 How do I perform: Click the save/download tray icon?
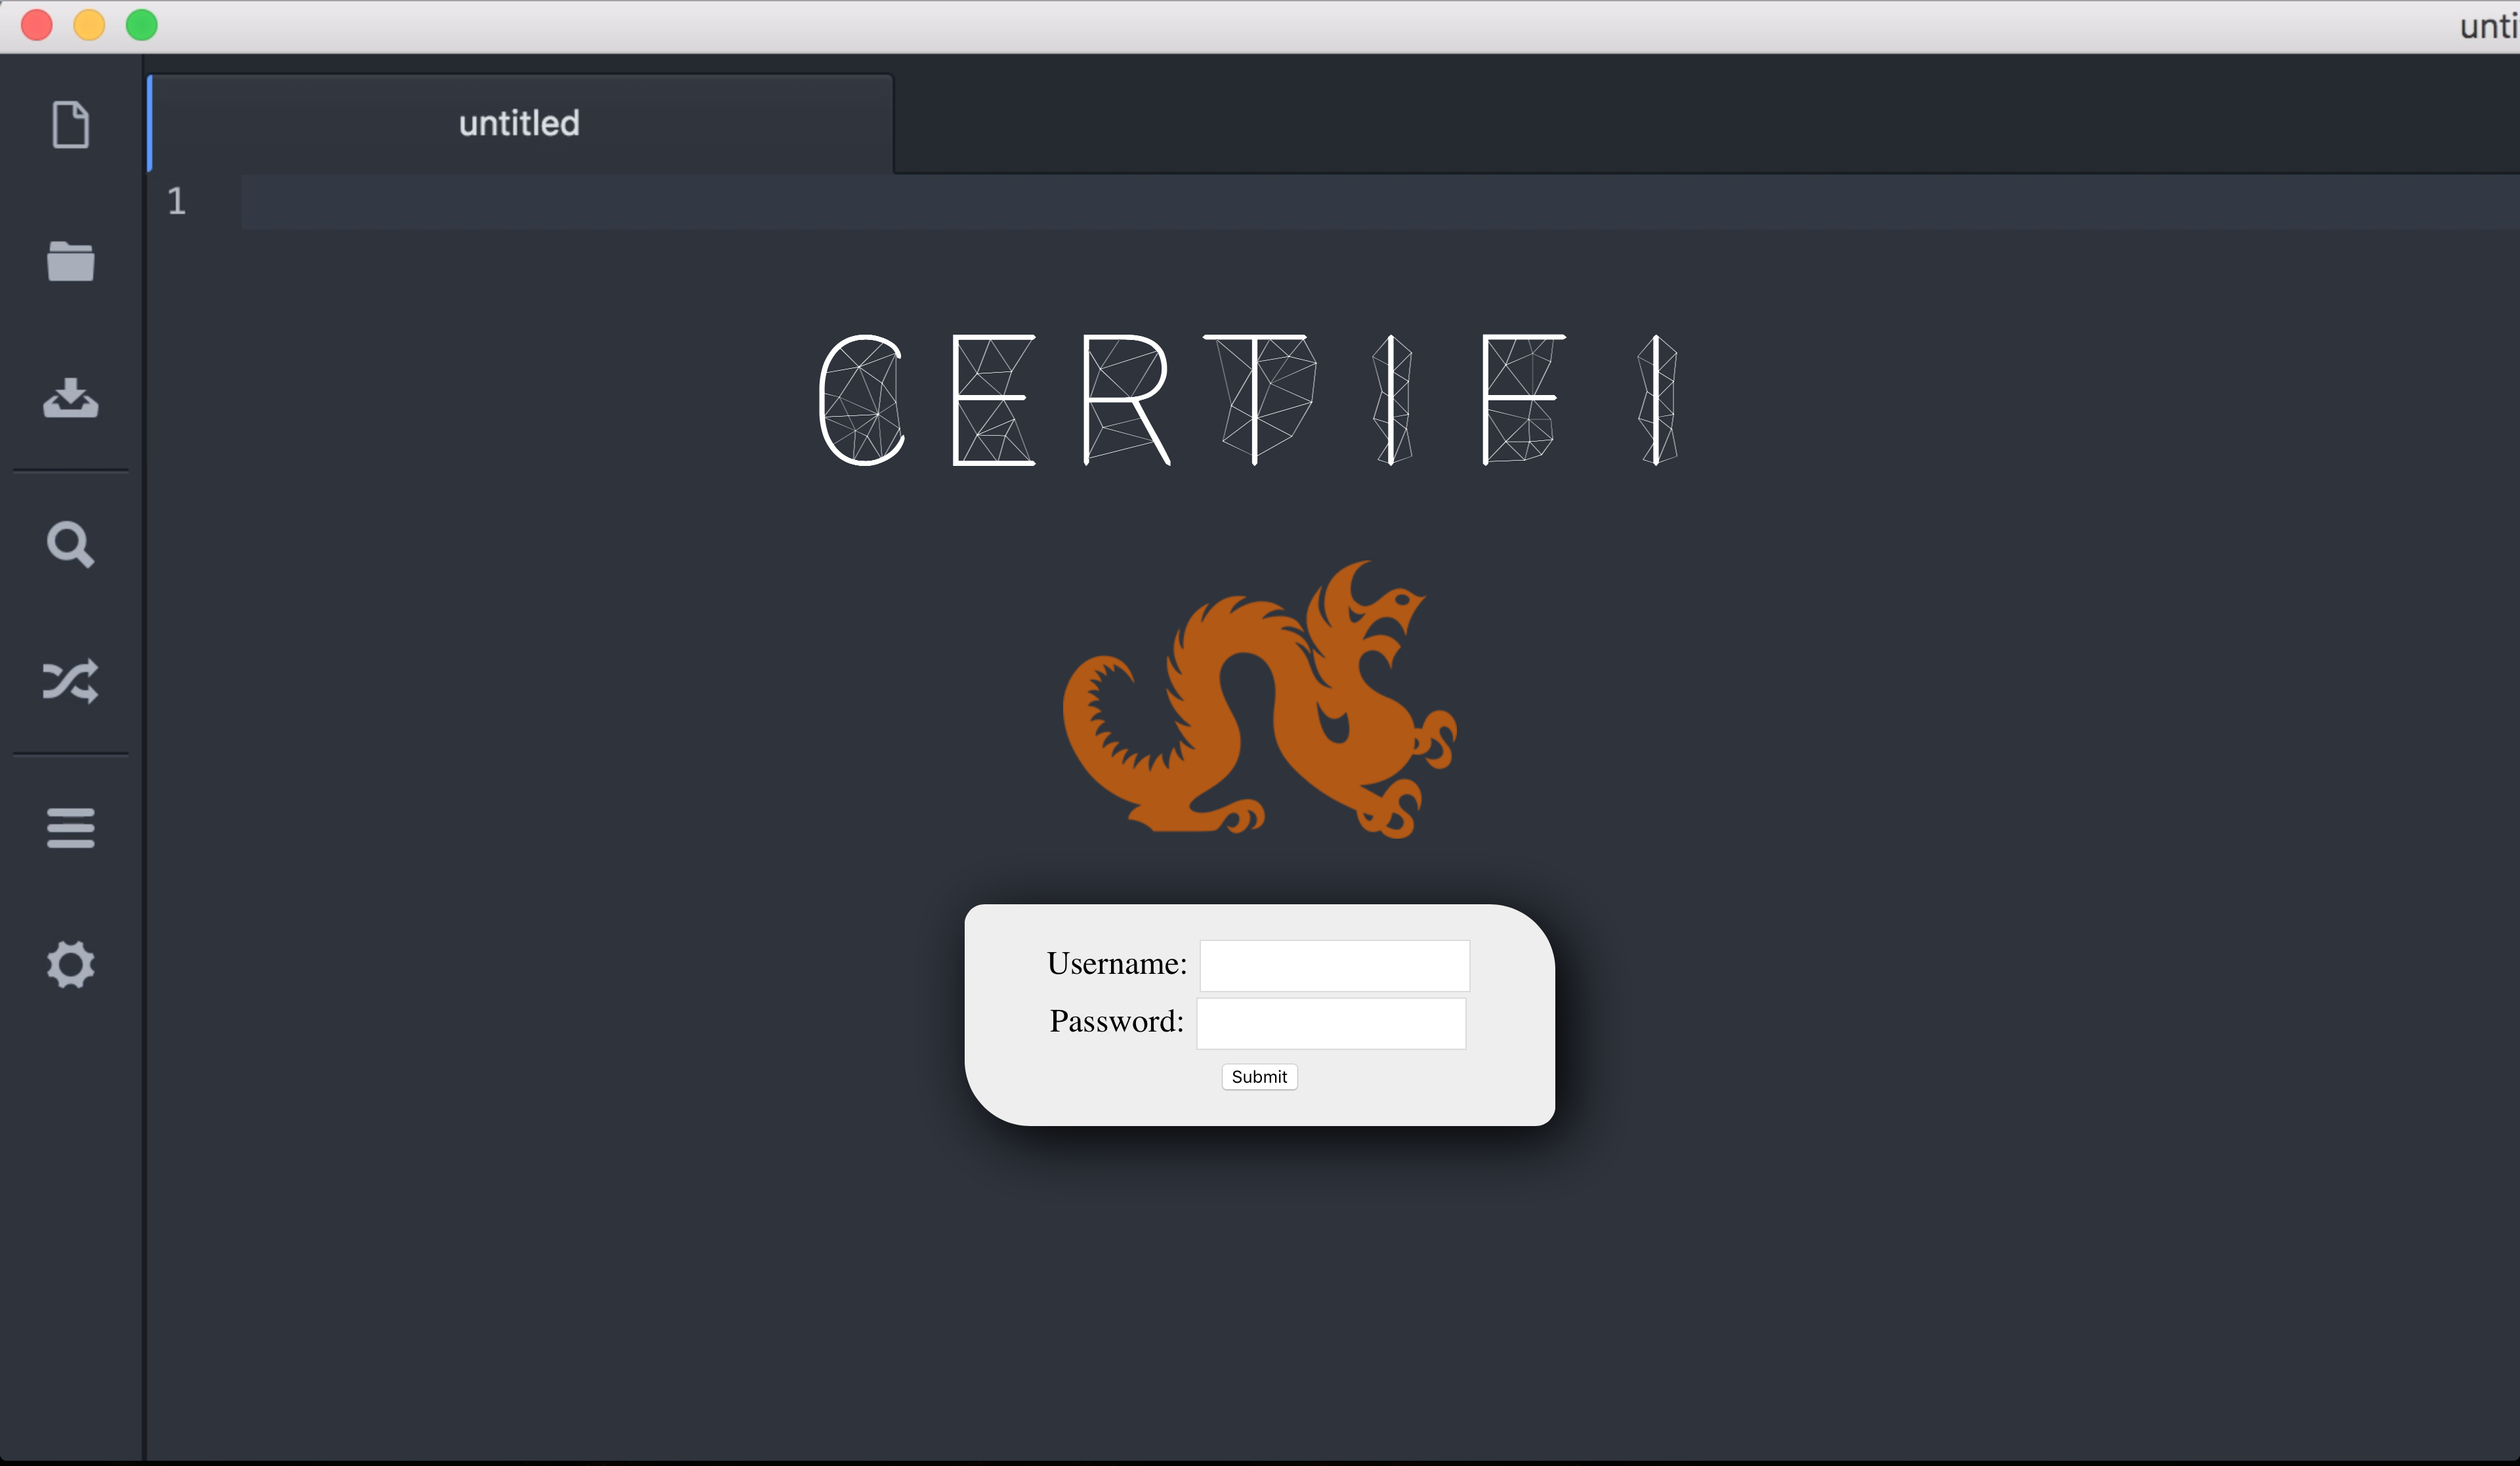(70, 398)
